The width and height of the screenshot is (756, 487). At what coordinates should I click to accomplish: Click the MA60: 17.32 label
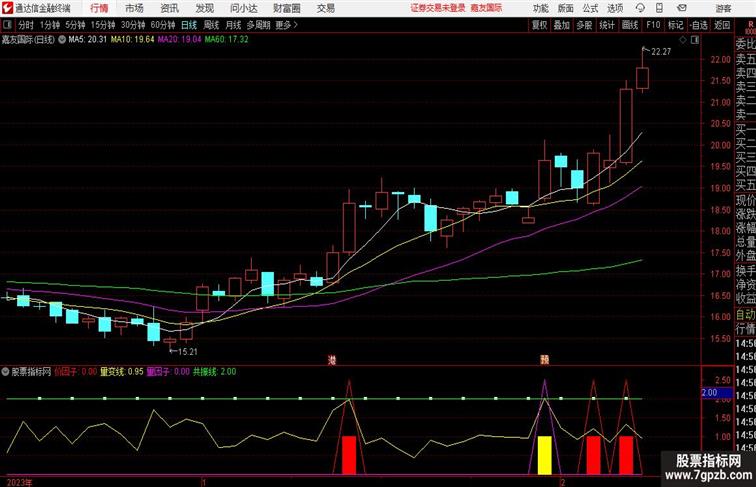pyautogui.click(x=227, y=40)
